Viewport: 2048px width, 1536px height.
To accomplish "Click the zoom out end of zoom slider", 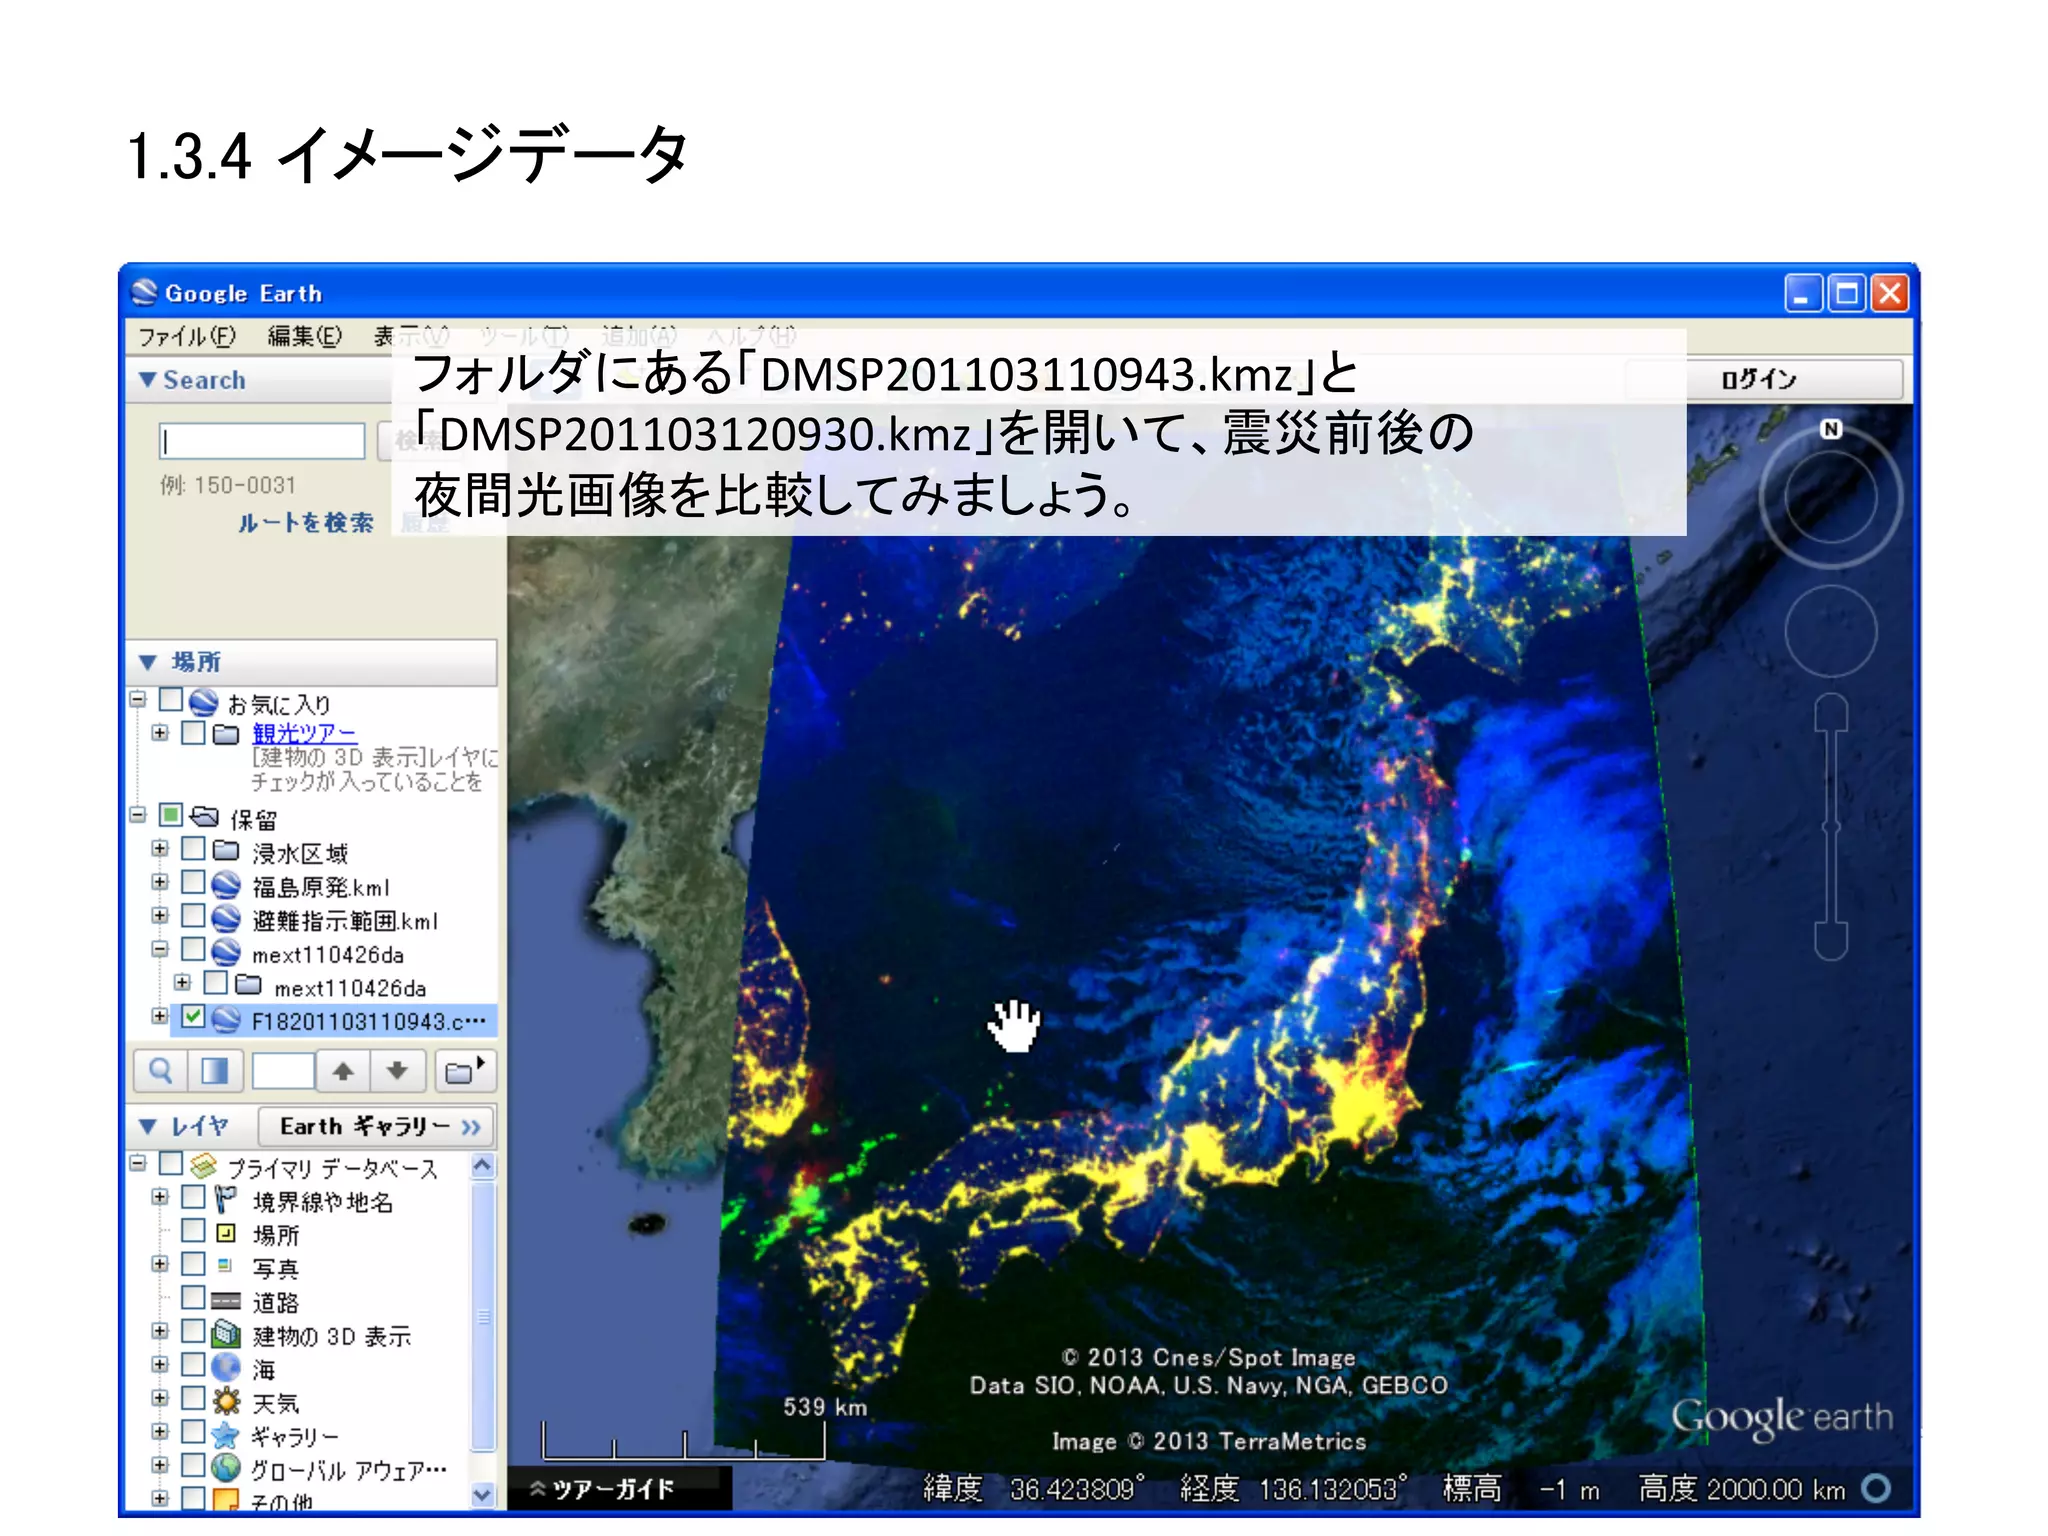I will pyautogui.click(x=1830, y=940).
